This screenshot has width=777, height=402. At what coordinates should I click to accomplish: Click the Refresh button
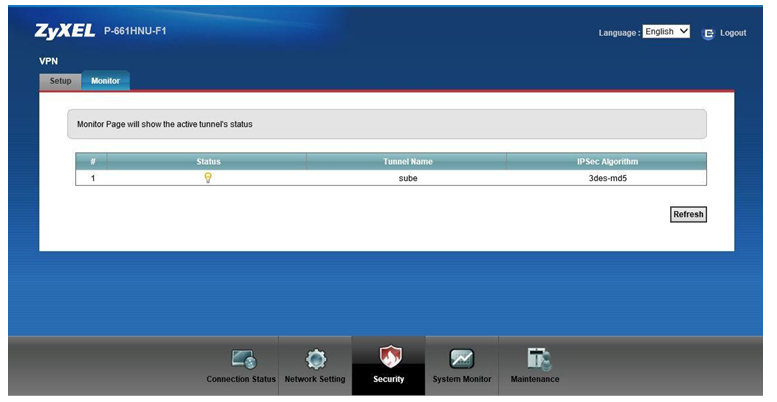click(x=688, y=214)
